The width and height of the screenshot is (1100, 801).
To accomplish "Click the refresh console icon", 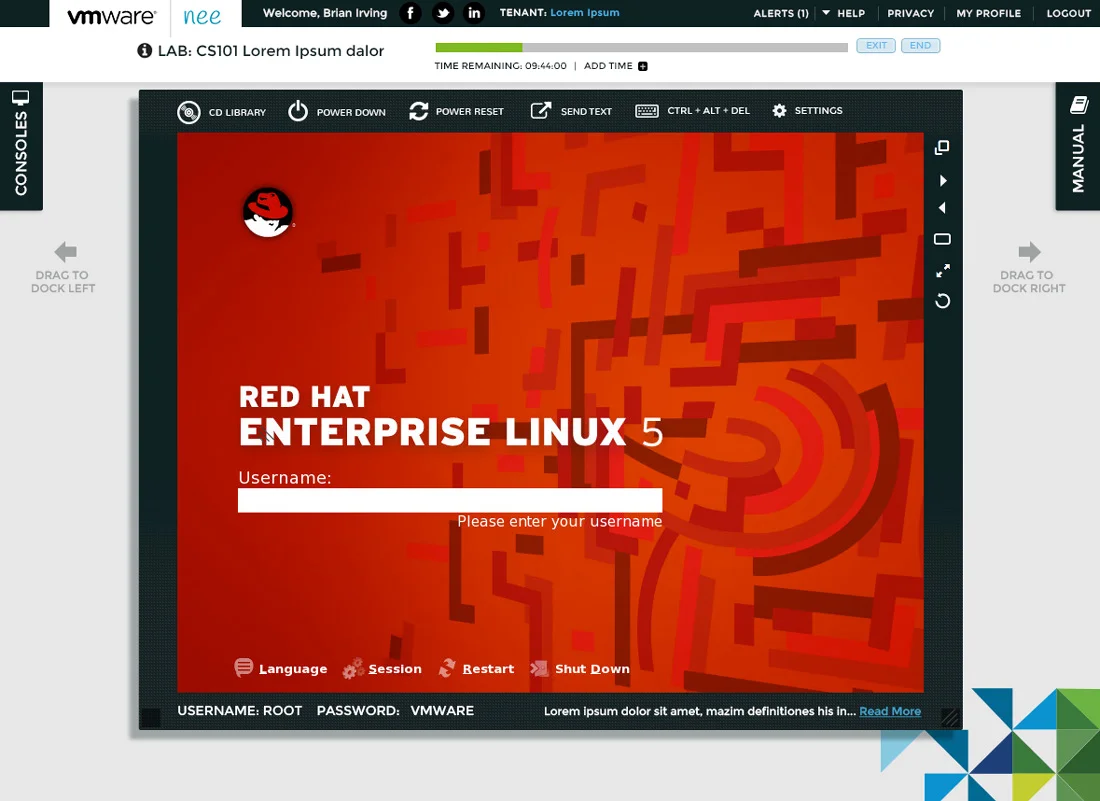I will tap(943, 301).
